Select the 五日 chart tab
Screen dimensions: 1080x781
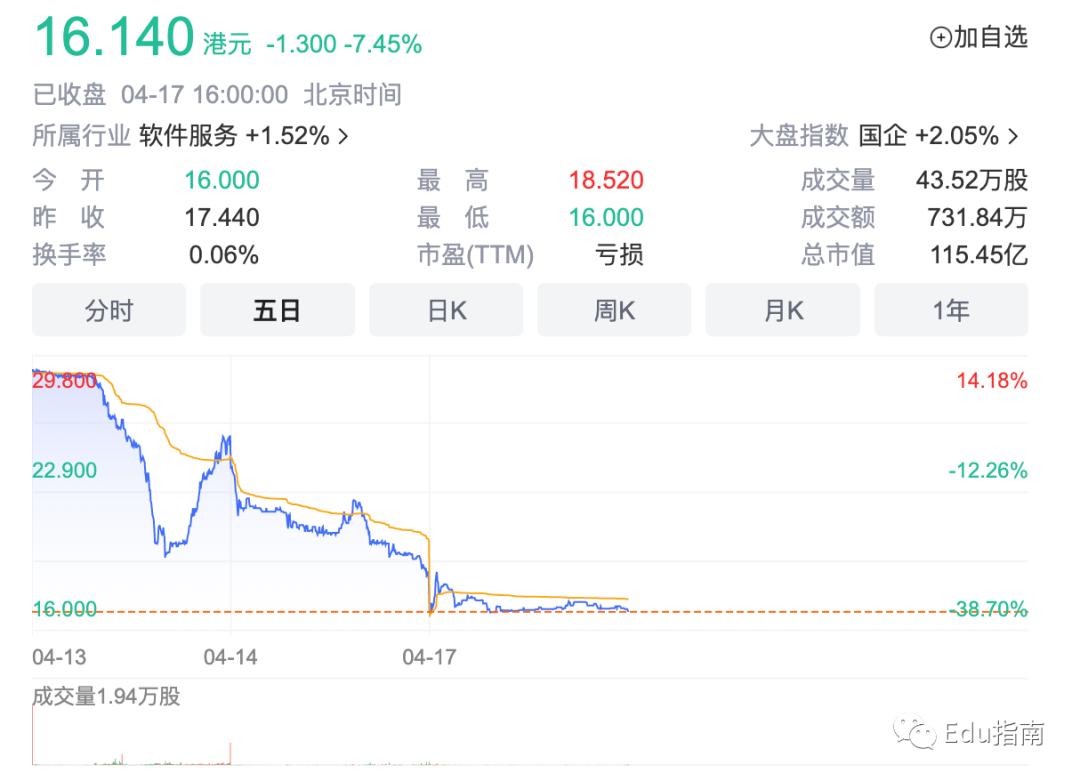click(278, 310)
